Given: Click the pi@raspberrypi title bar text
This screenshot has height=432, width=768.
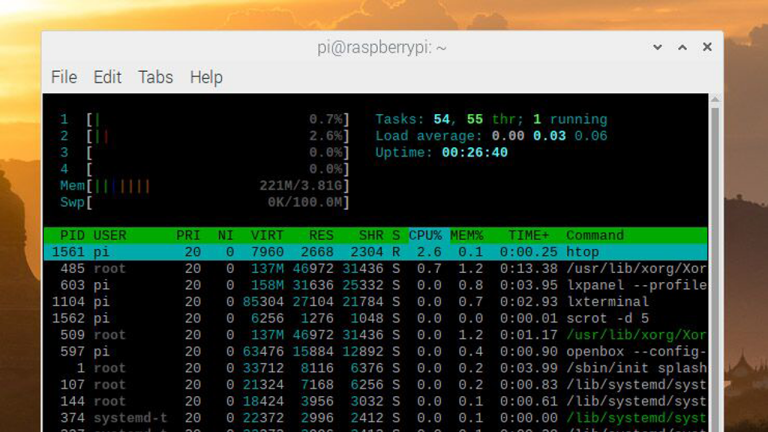Looking at the screenshot, I should (x=382, y=48).
